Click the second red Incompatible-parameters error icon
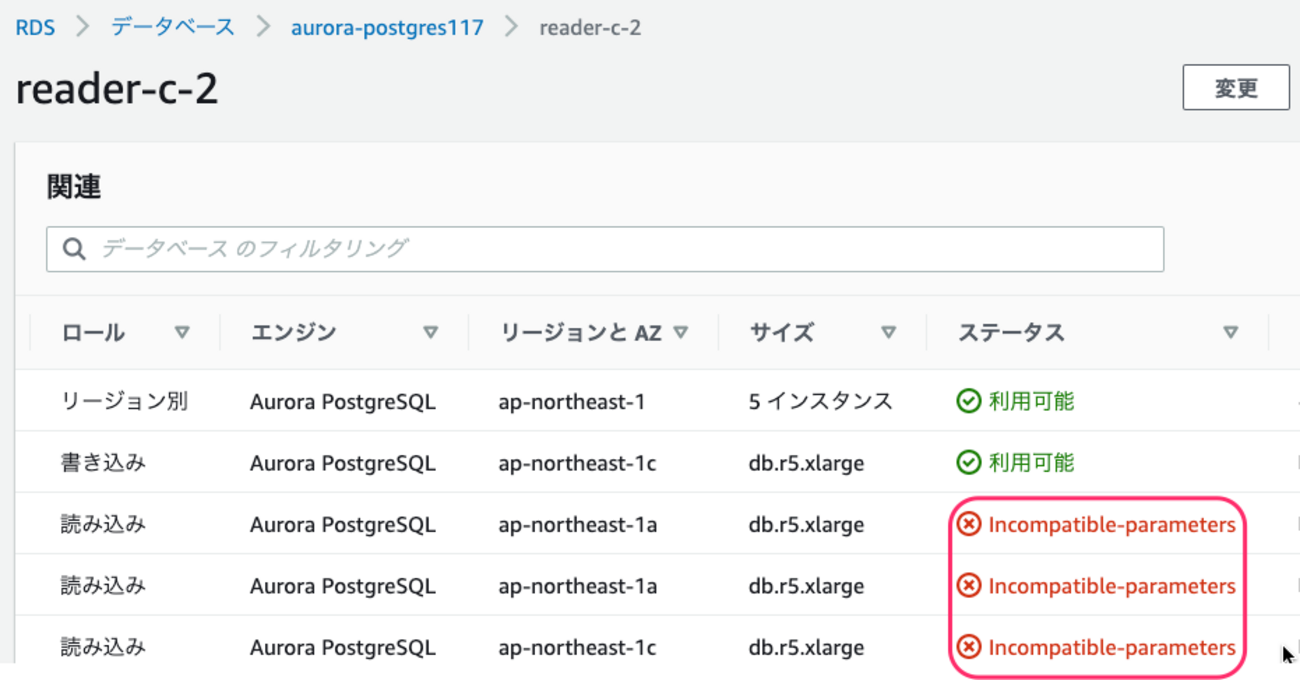 click(x=968, y=586)
